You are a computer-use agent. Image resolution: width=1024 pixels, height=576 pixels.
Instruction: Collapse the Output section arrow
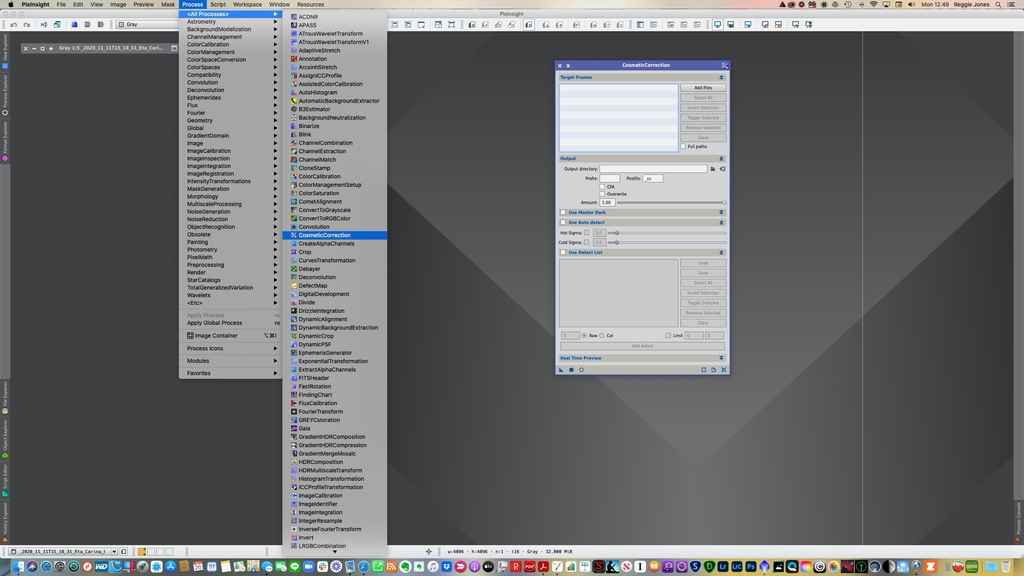(x=722, y=159)
